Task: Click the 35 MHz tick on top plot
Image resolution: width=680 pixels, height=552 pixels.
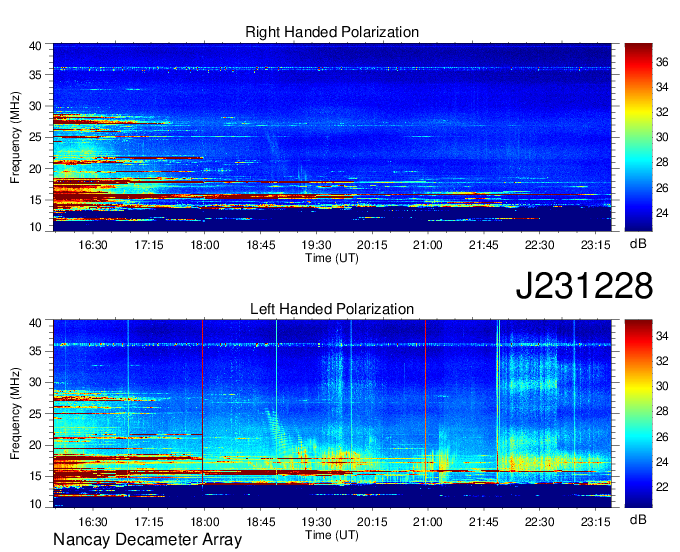Action: pos(35,75)
